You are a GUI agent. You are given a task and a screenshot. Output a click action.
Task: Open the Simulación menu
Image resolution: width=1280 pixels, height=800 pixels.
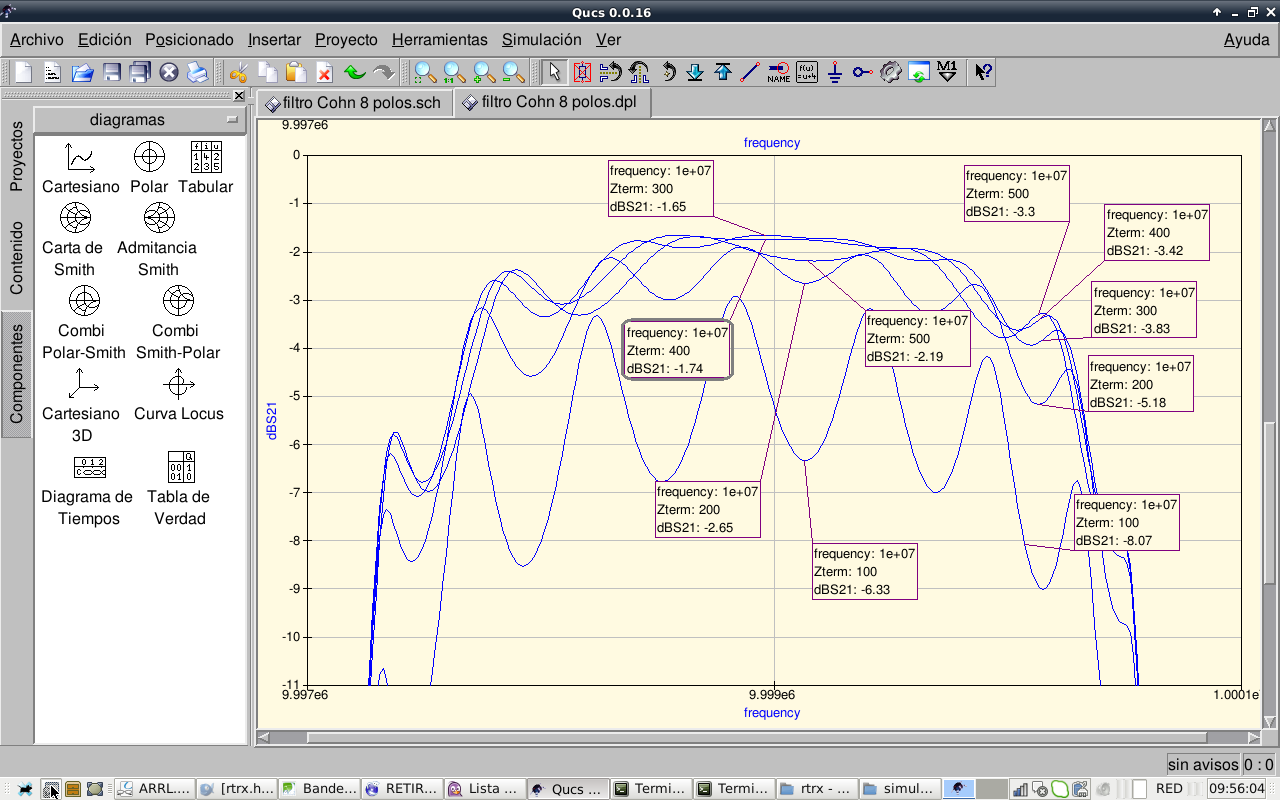point(541,40)
